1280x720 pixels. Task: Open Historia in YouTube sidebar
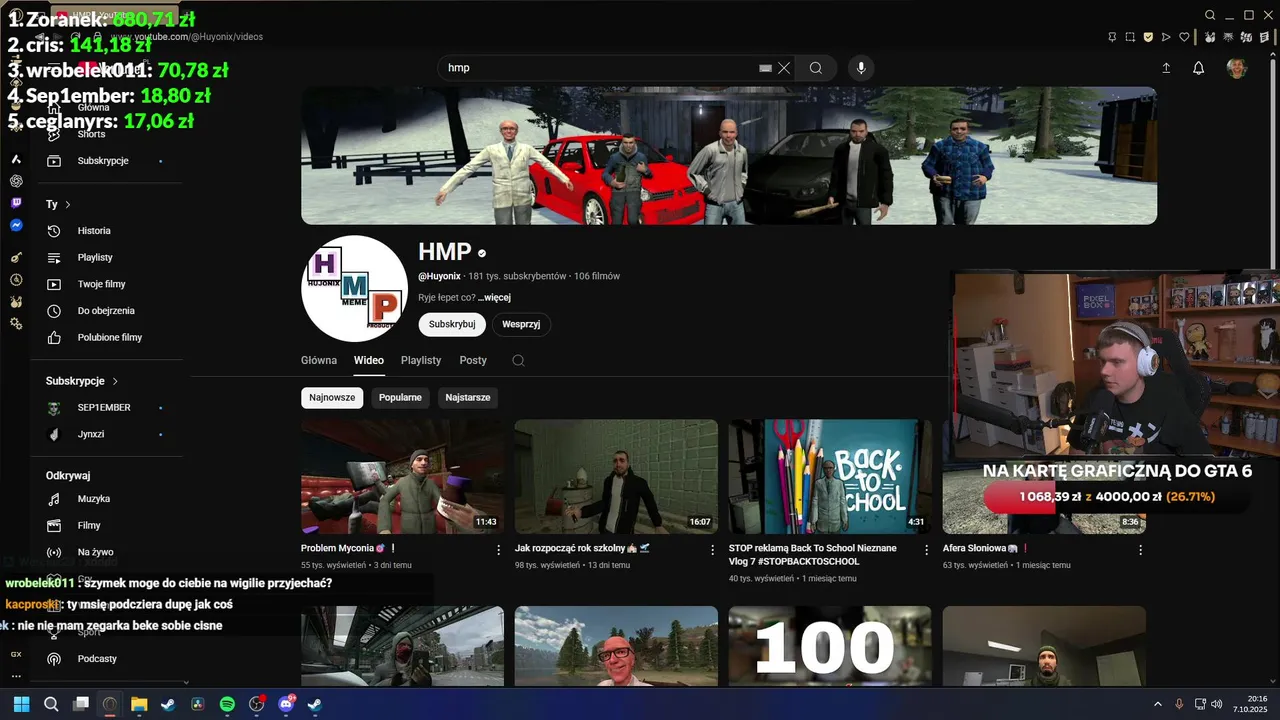106,231
